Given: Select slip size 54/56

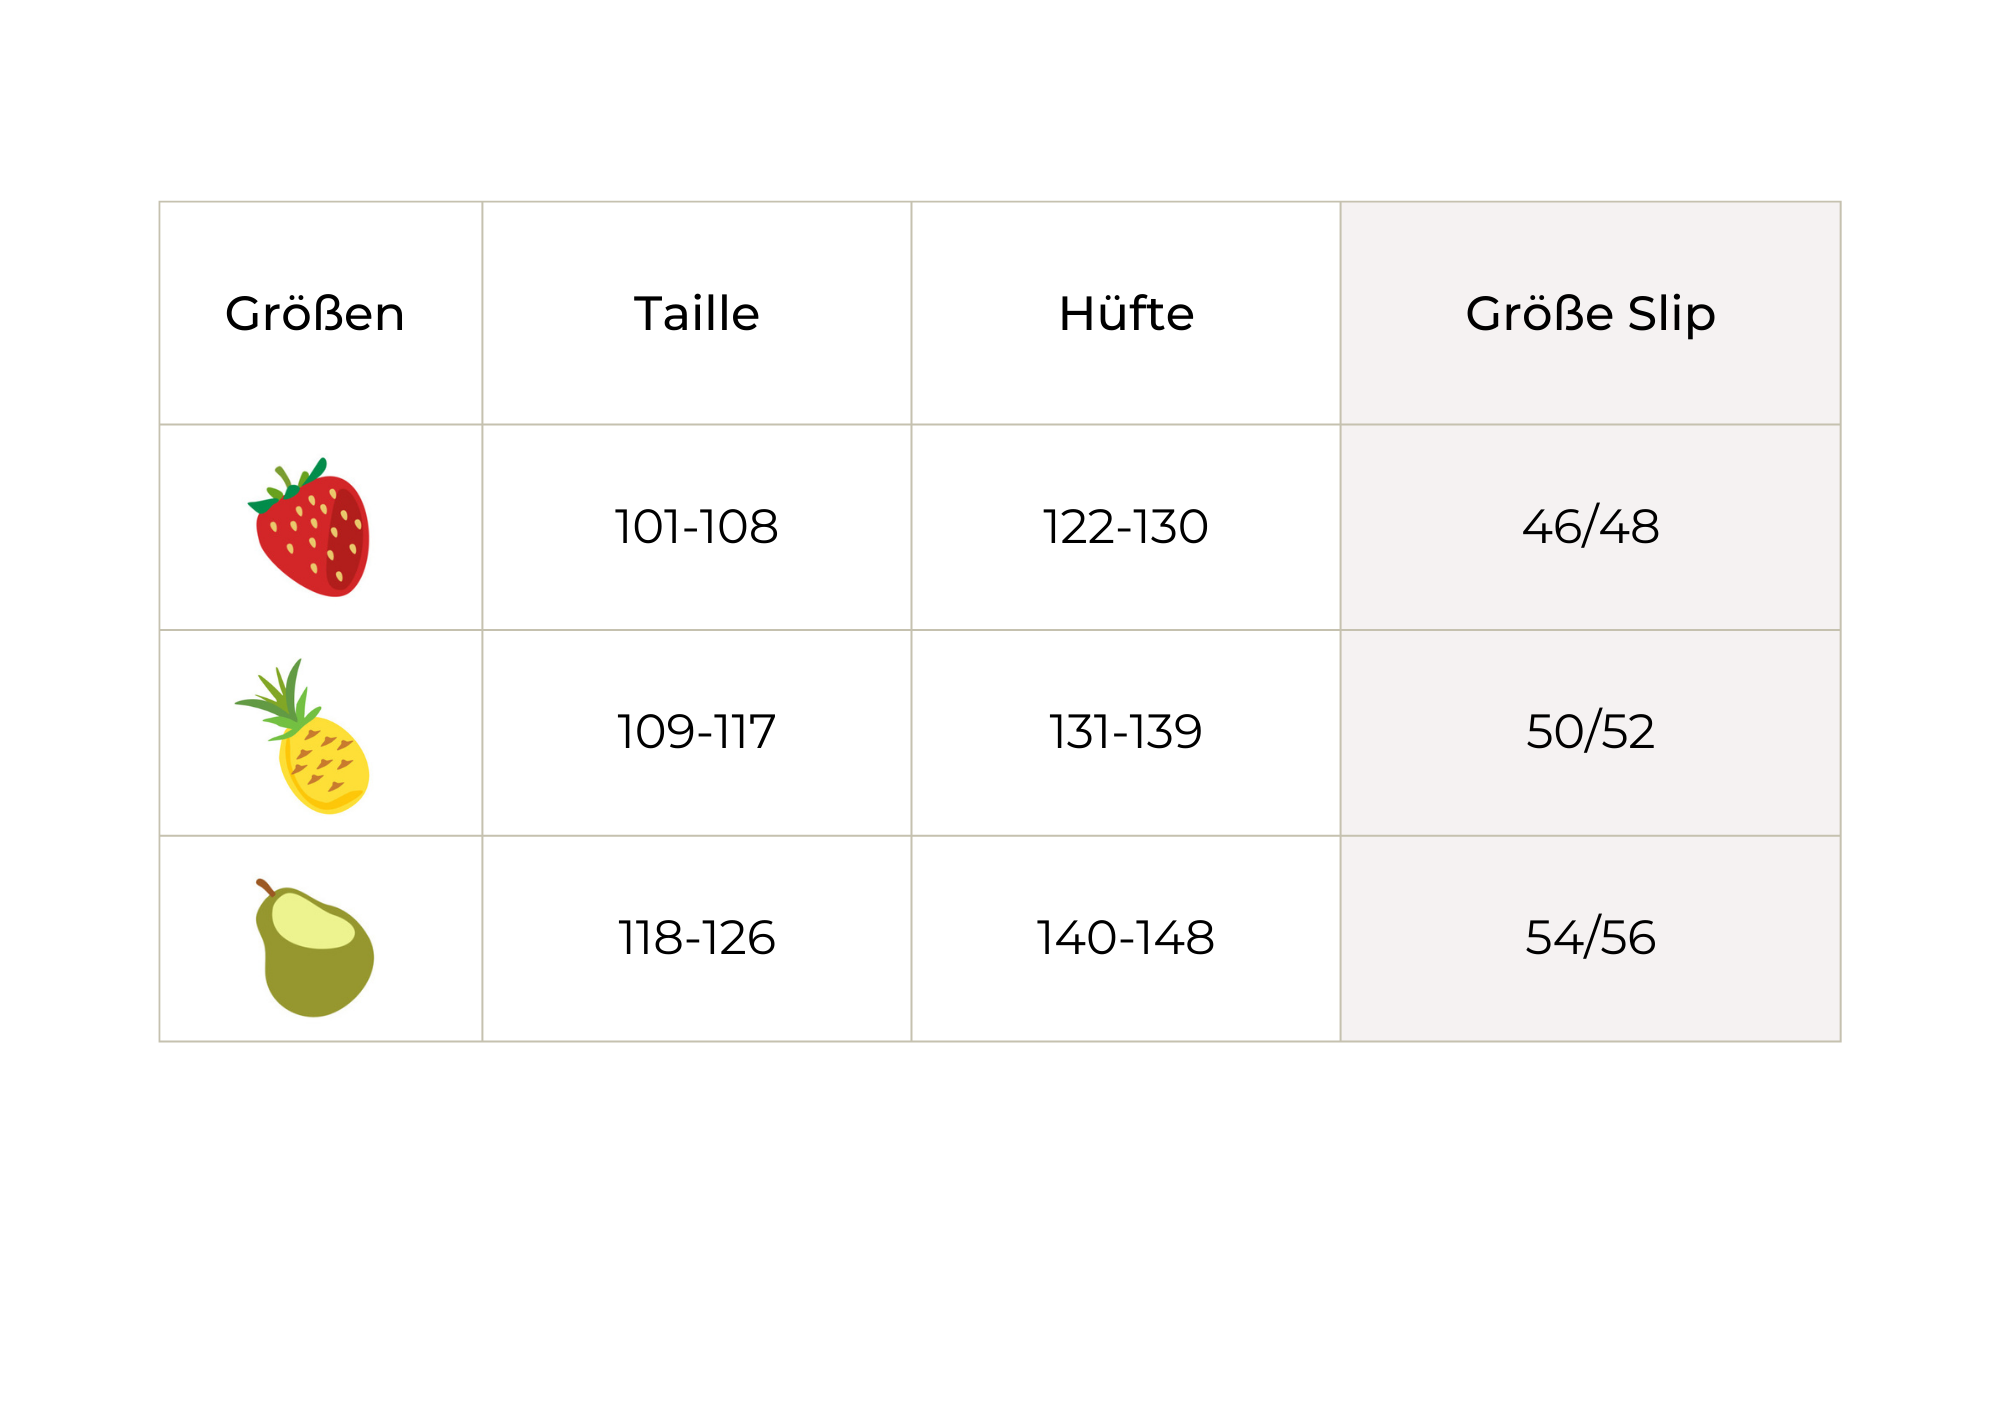Looking at the screenshot, I should point(1590,938).
